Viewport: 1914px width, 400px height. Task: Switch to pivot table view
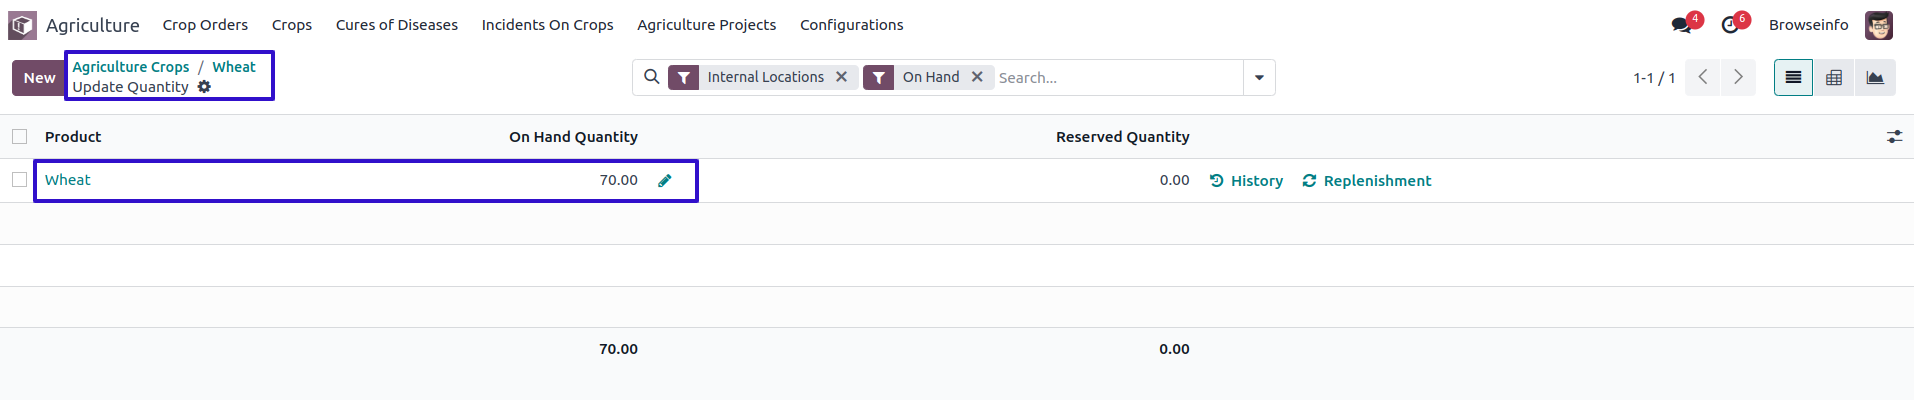pos(1834,78)
